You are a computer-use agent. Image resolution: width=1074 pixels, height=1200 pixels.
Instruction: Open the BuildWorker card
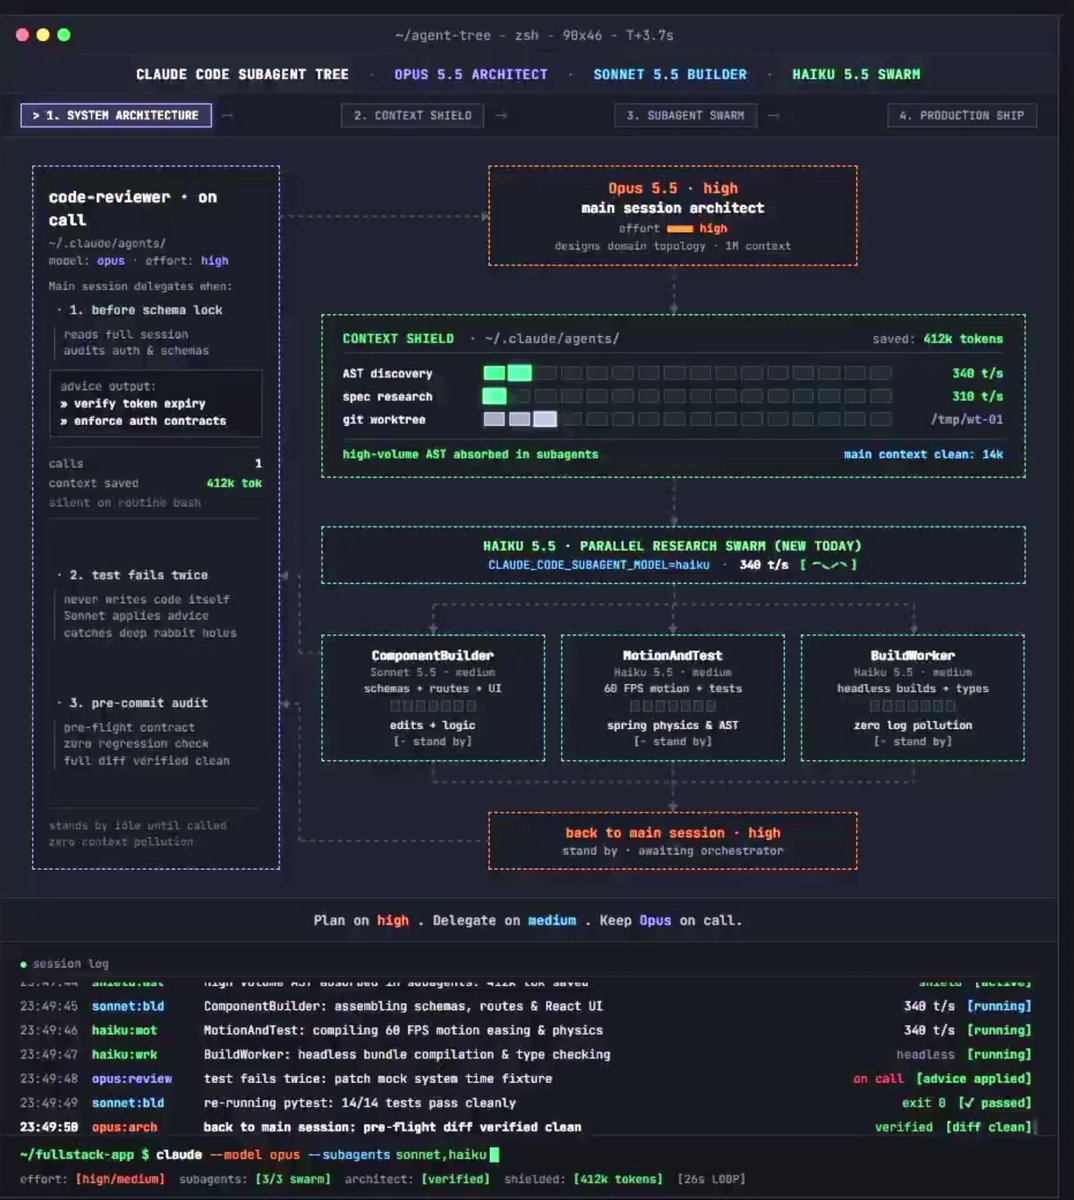913,698
